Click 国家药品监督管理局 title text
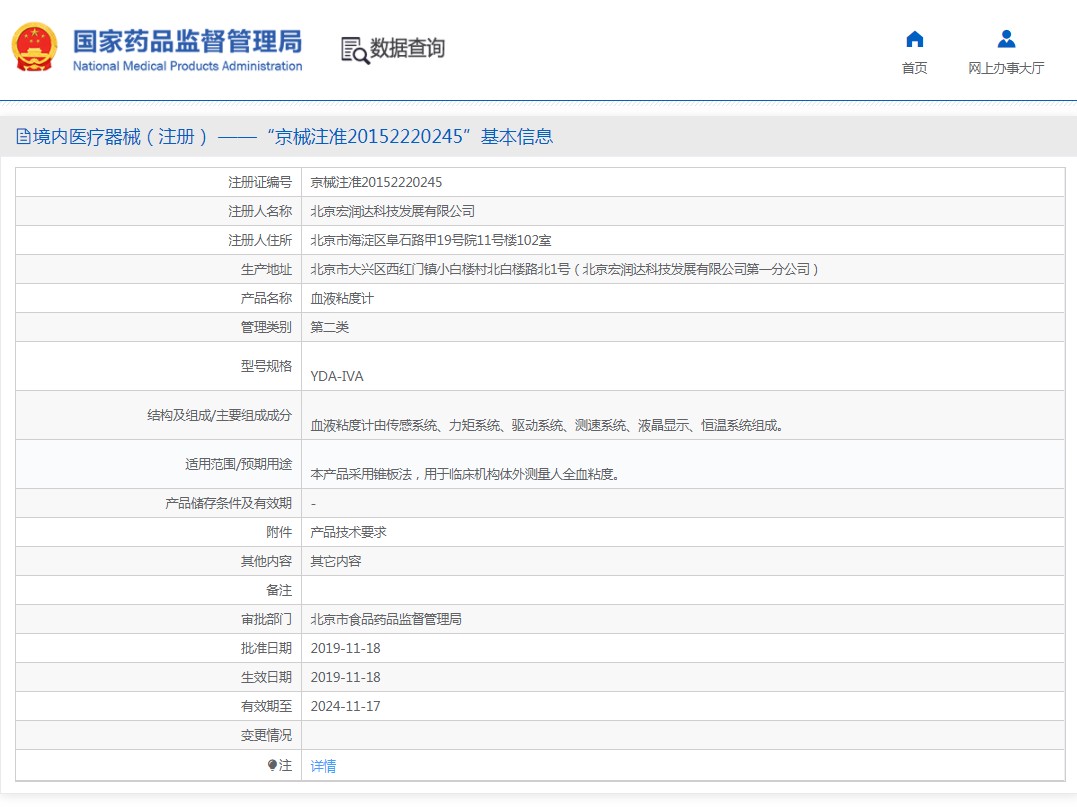Screen dimensions: 1077x809 coord(188,41)
